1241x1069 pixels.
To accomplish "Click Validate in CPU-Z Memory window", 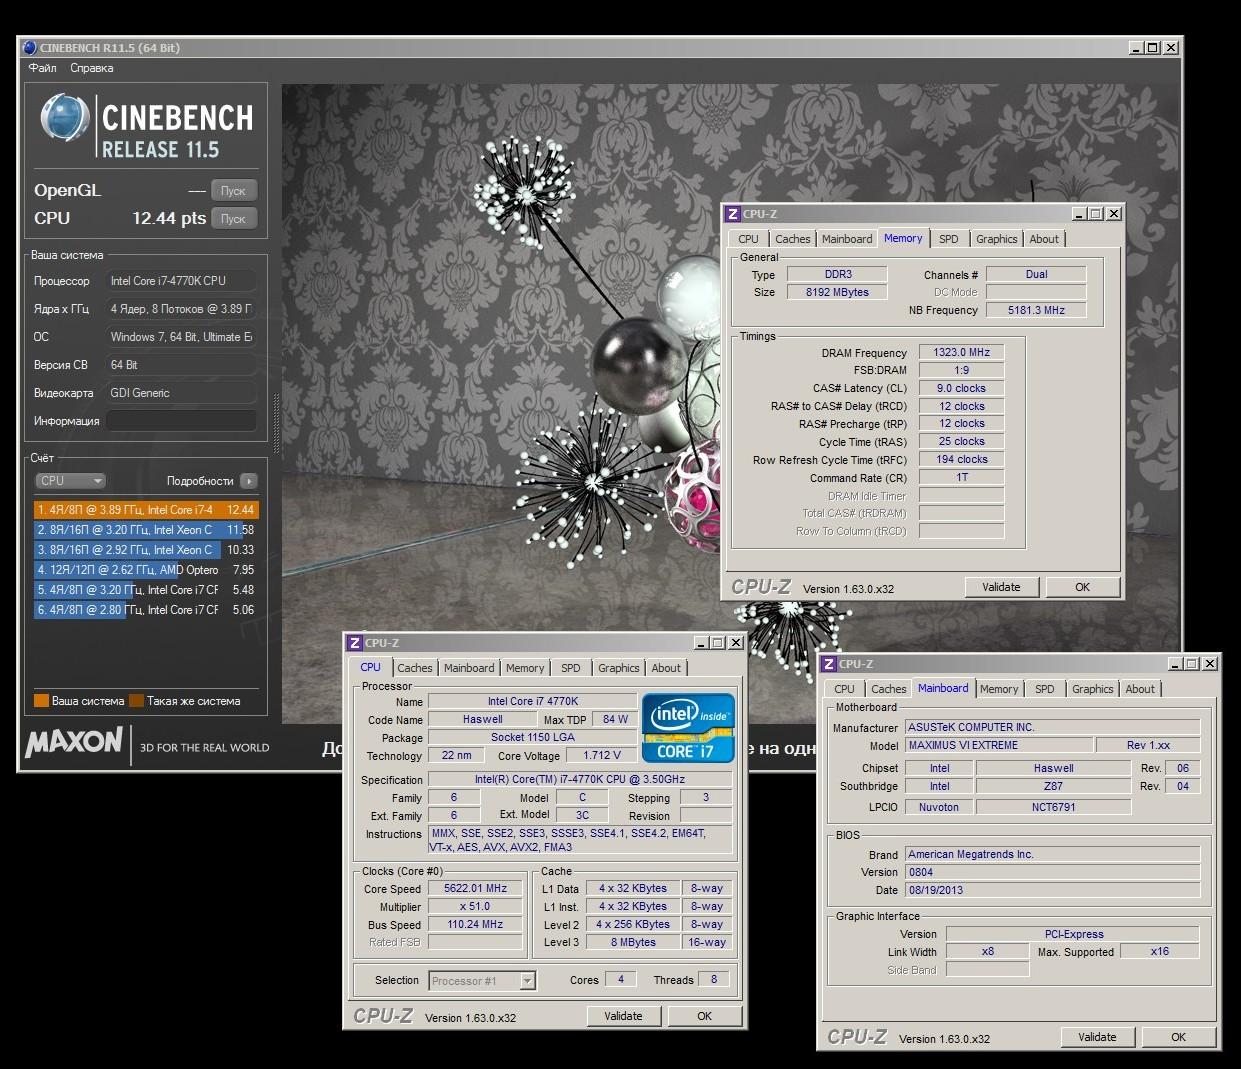I will [1001, 587].
